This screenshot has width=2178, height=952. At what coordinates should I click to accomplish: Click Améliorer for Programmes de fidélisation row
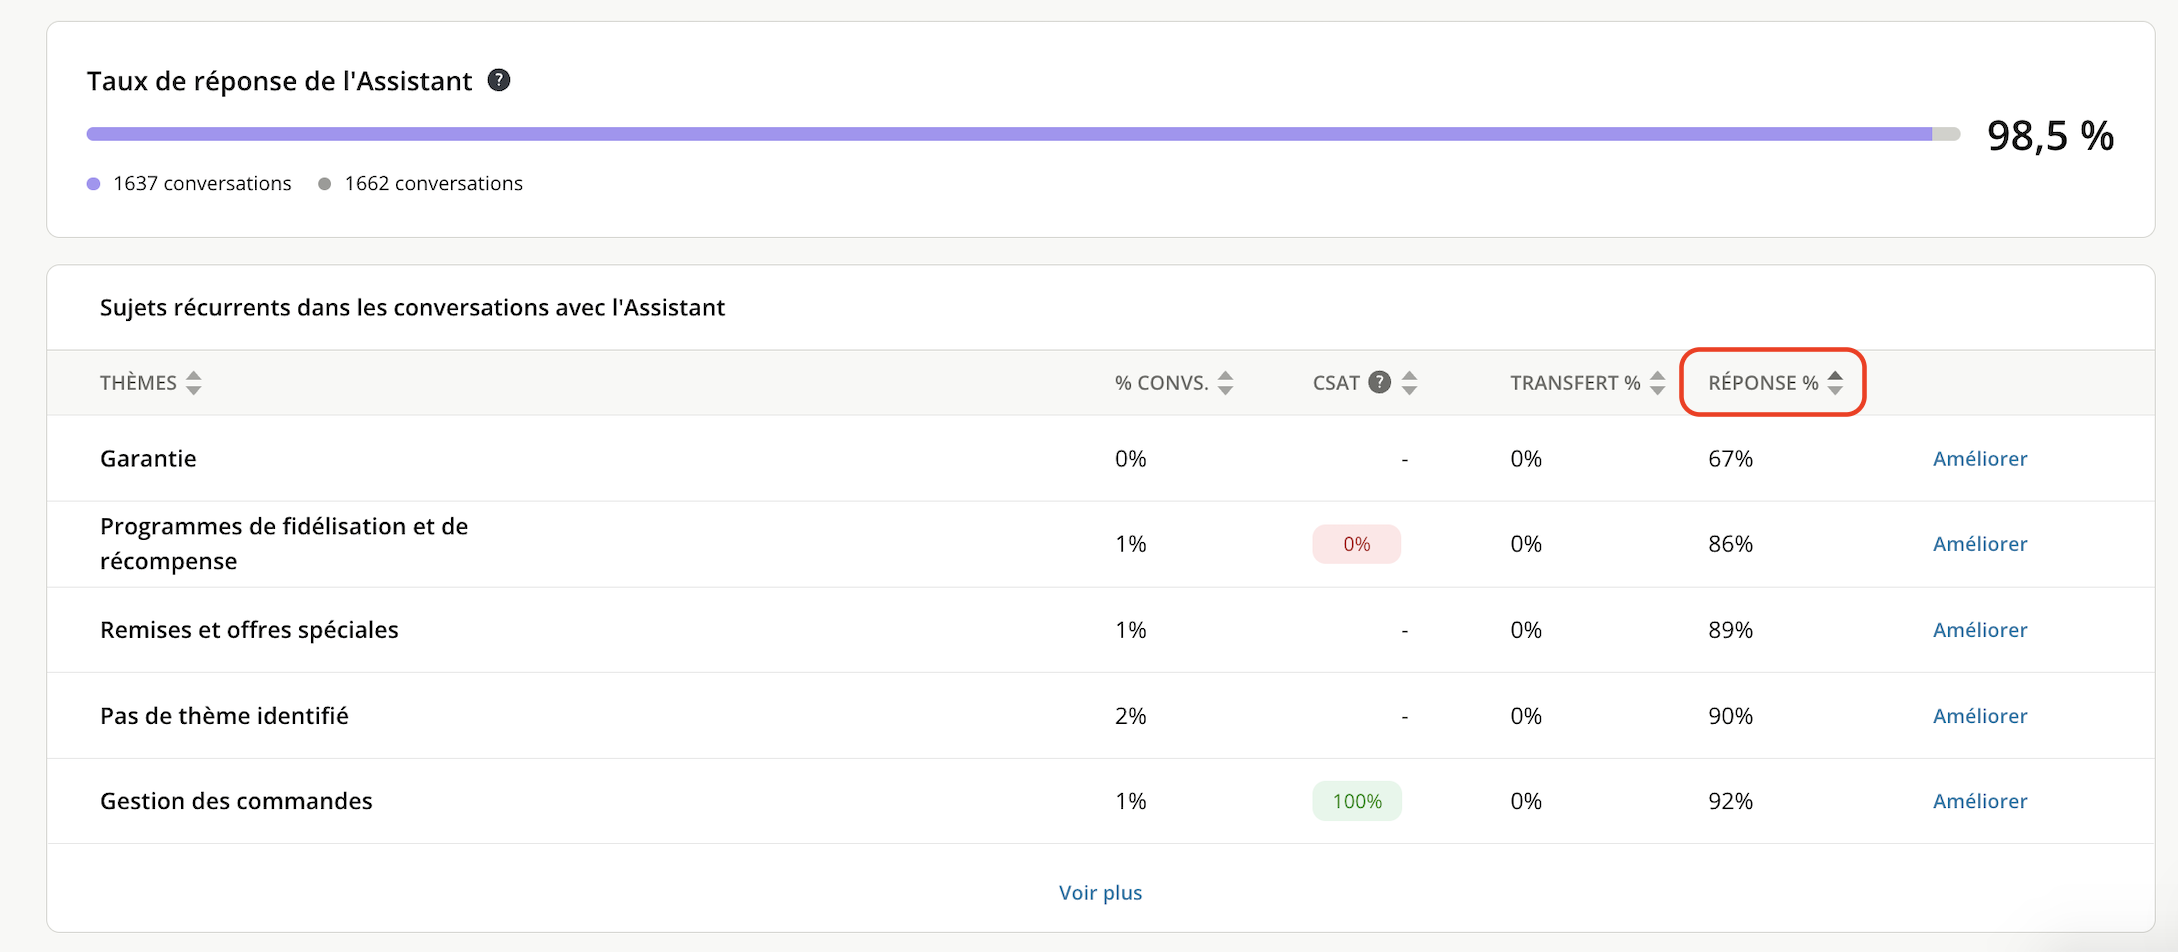click(1979, 544)
